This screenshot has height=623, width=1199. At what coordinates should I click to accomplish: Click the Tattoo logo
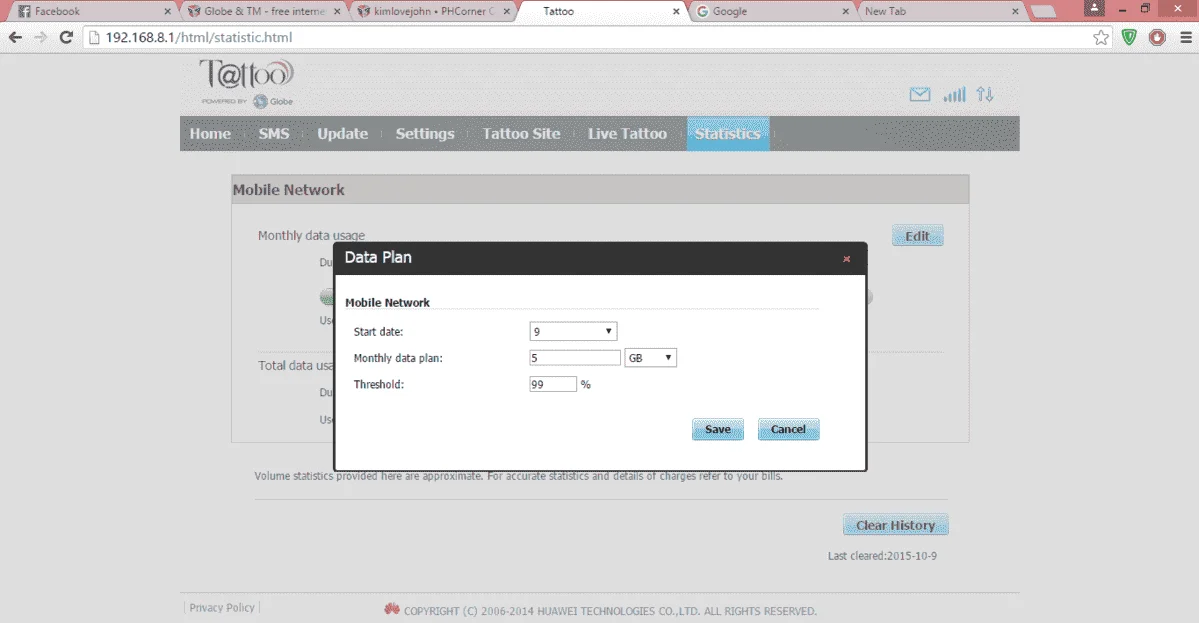click(247, 83)
